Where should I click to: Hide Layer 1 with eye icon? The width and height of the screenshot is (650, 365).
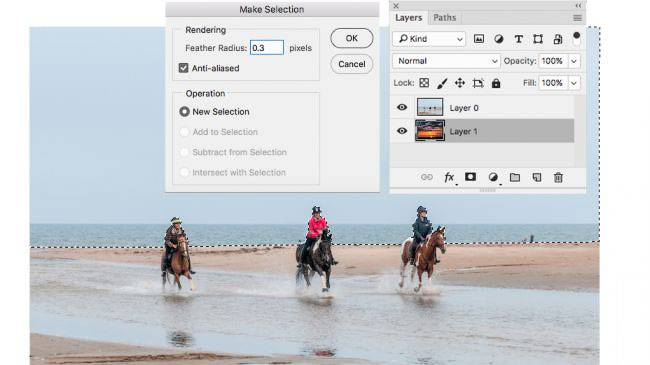pyautogui.click(x=402, y=131)
